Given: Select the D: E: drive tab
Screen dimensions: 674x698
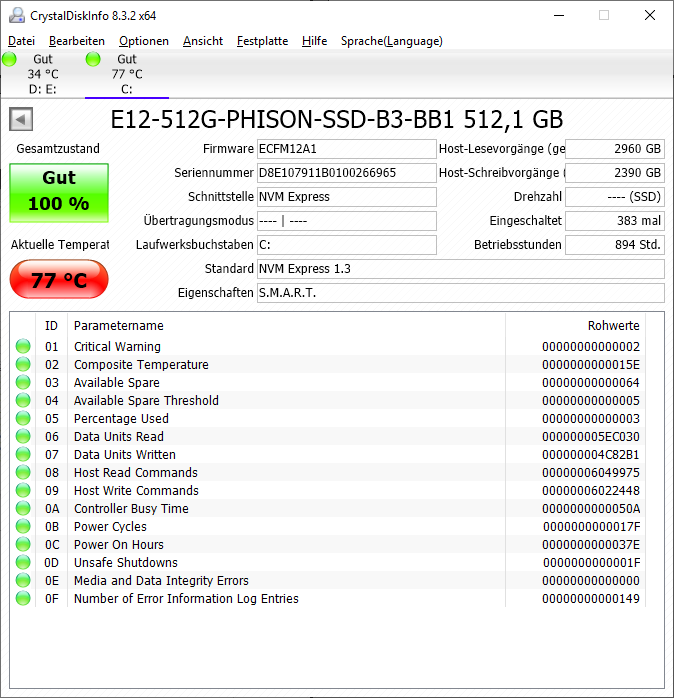Looking at the screenshot, I should pos(42,74).
